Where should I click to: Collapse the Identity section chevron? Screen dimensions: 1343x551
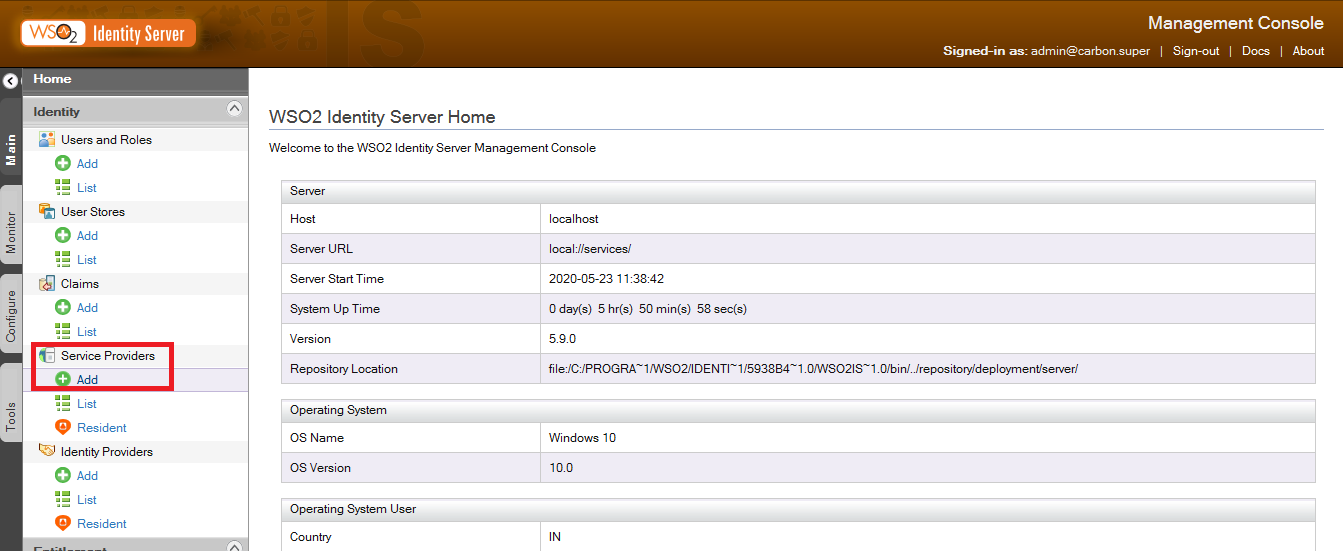[x=235, y=108]
